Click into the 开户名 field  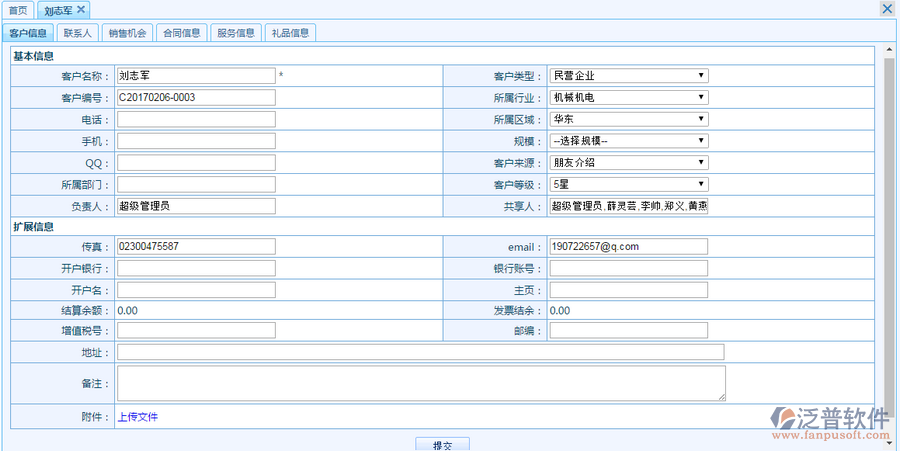coord(196,290)
